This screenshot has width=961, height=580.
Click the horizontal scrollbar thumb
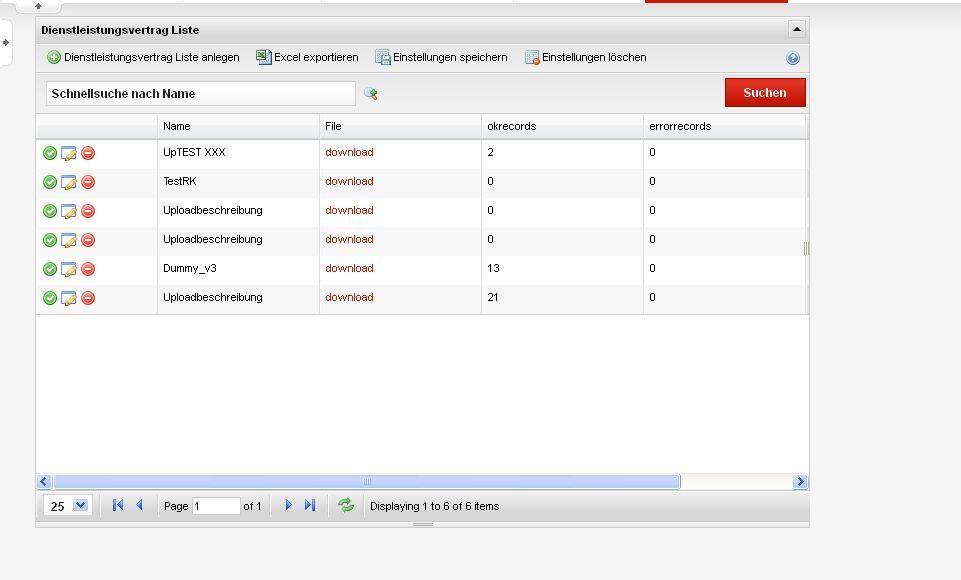click(367, 481)
